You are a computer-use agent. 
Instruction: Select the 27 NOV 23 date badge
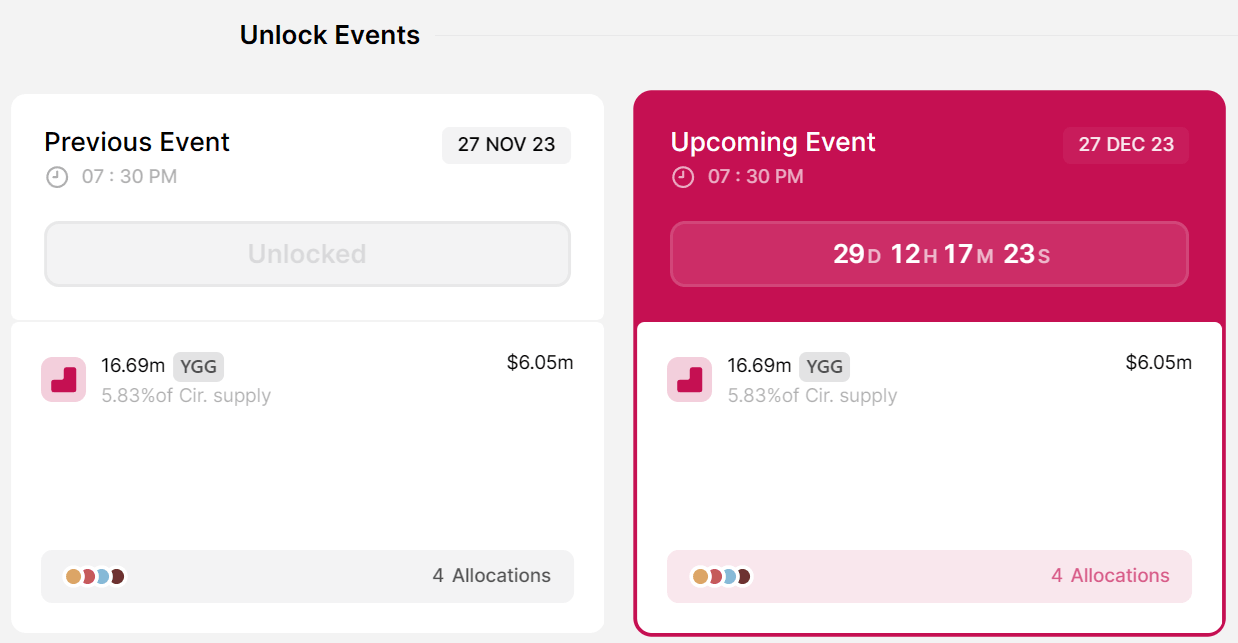coord(506,145)
